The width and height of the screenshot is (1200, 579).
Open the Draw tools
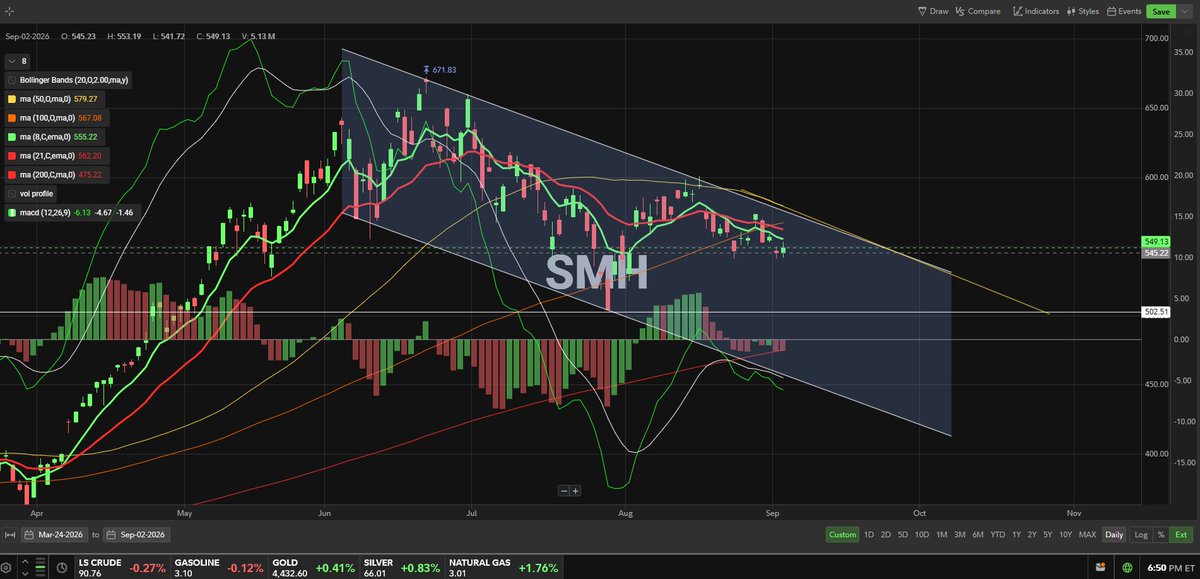point(933,11)
